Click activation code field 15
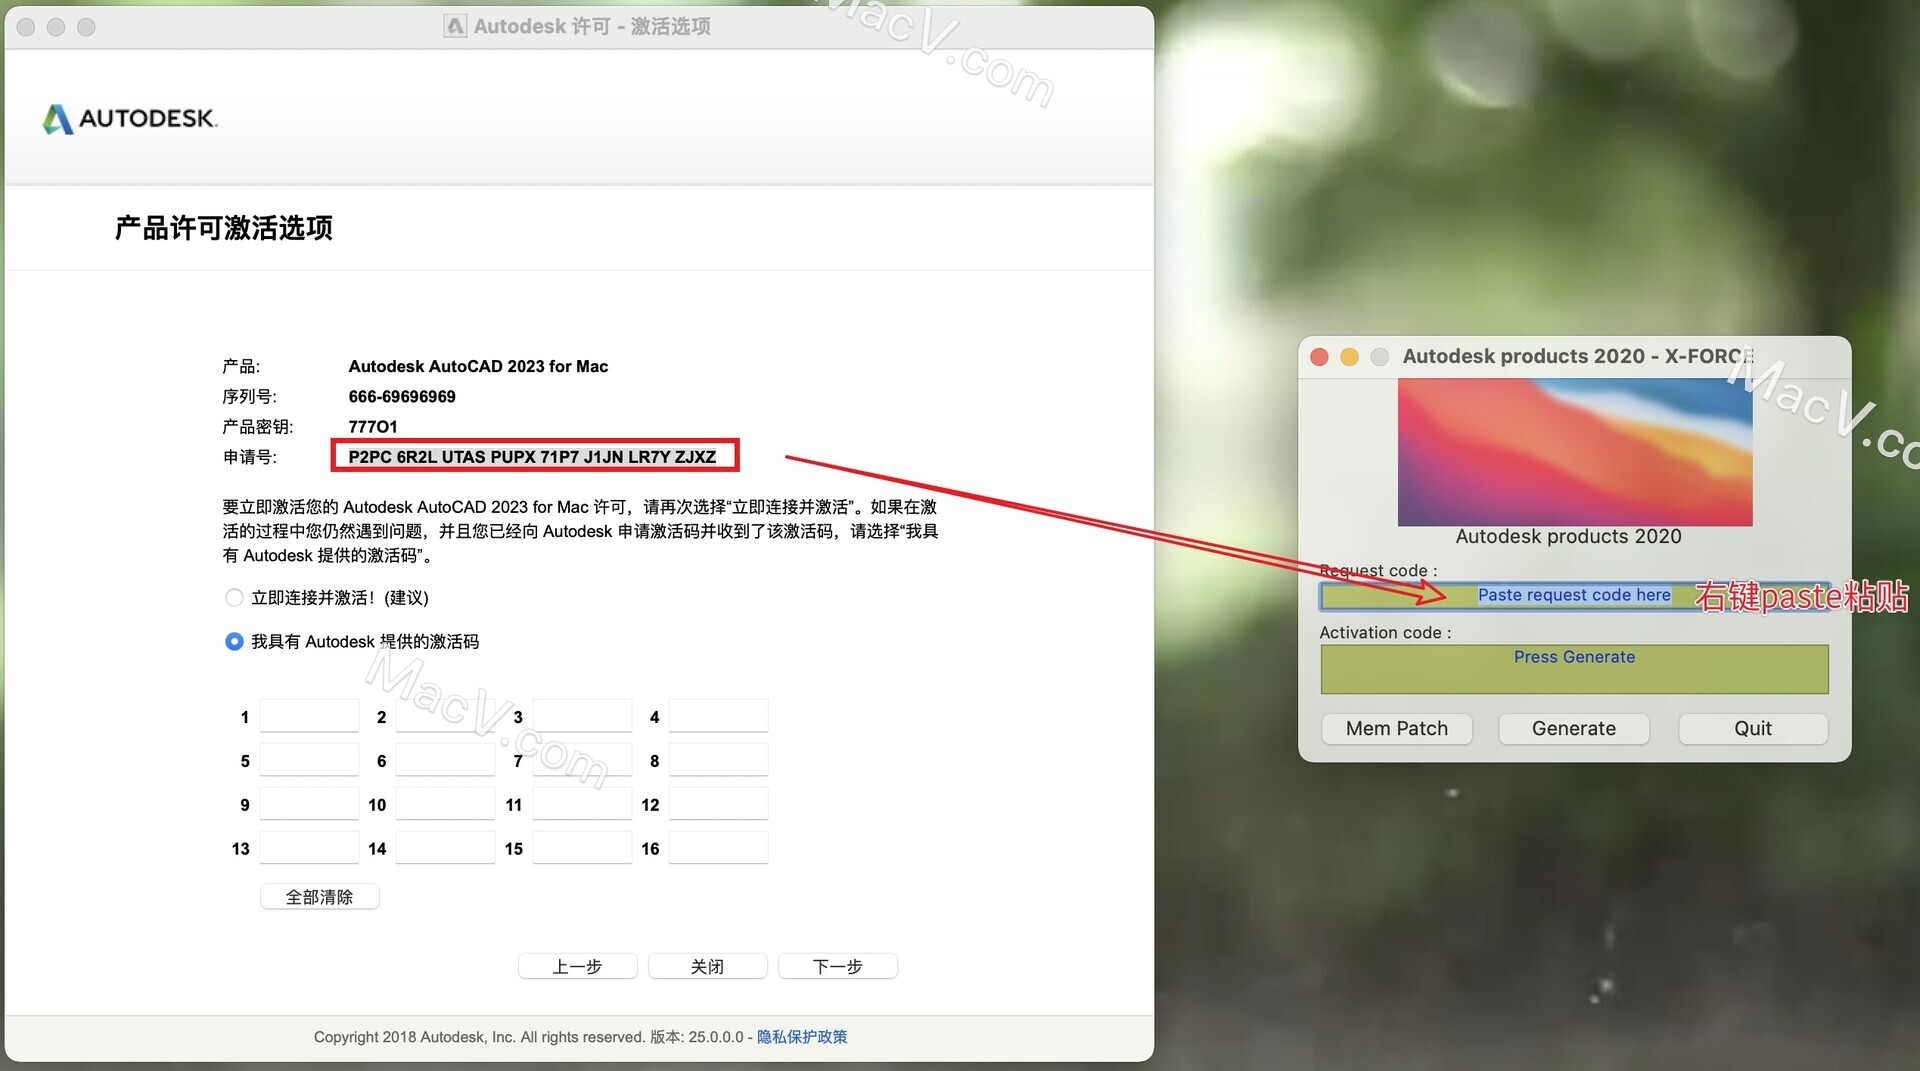 coord(582,849)
